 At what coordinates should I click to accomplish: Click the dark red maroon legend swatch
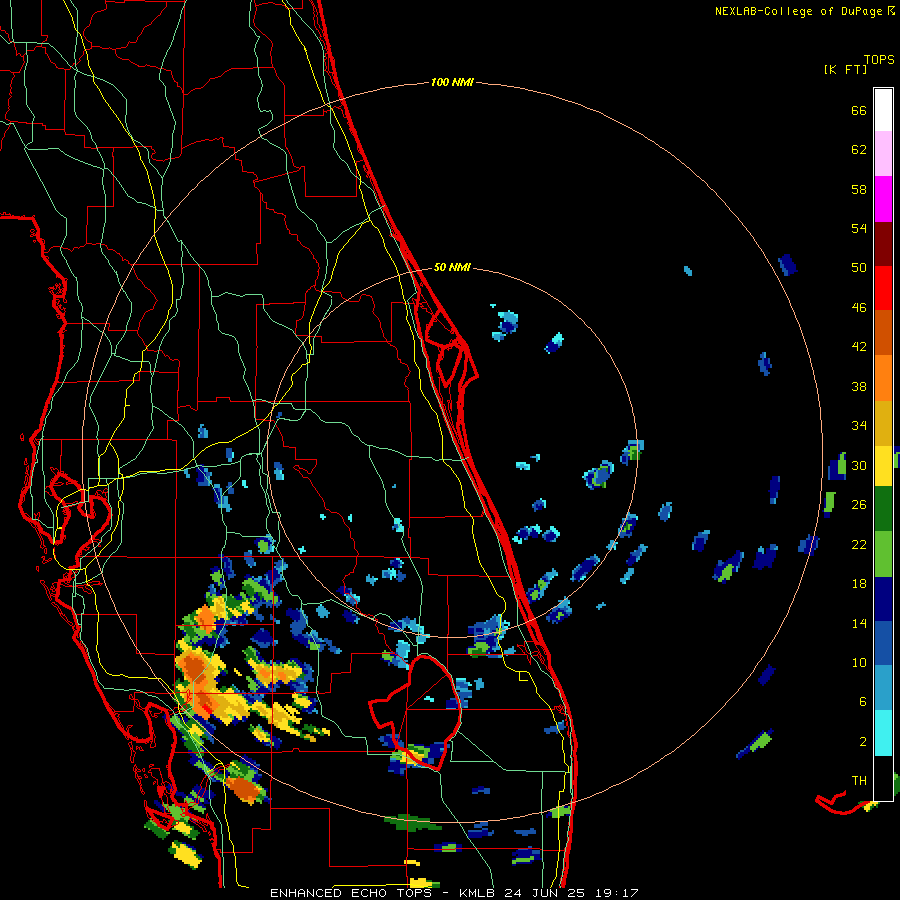pos(883,244)
